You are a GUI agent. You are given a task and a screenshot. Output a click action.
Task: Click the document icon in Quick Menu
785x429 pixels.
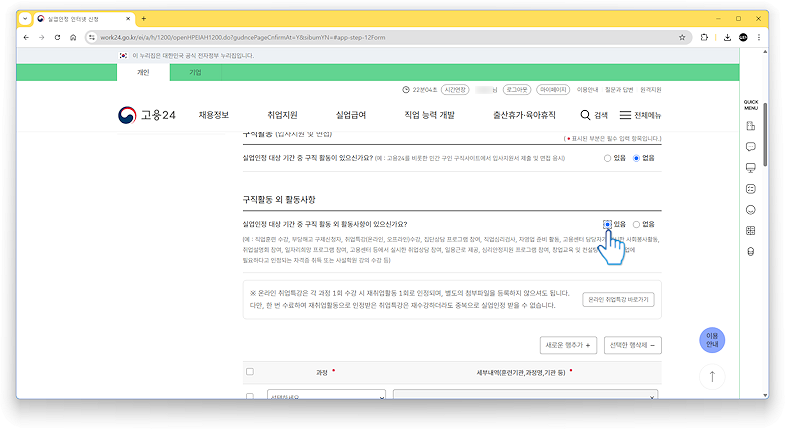click(750, 126)
